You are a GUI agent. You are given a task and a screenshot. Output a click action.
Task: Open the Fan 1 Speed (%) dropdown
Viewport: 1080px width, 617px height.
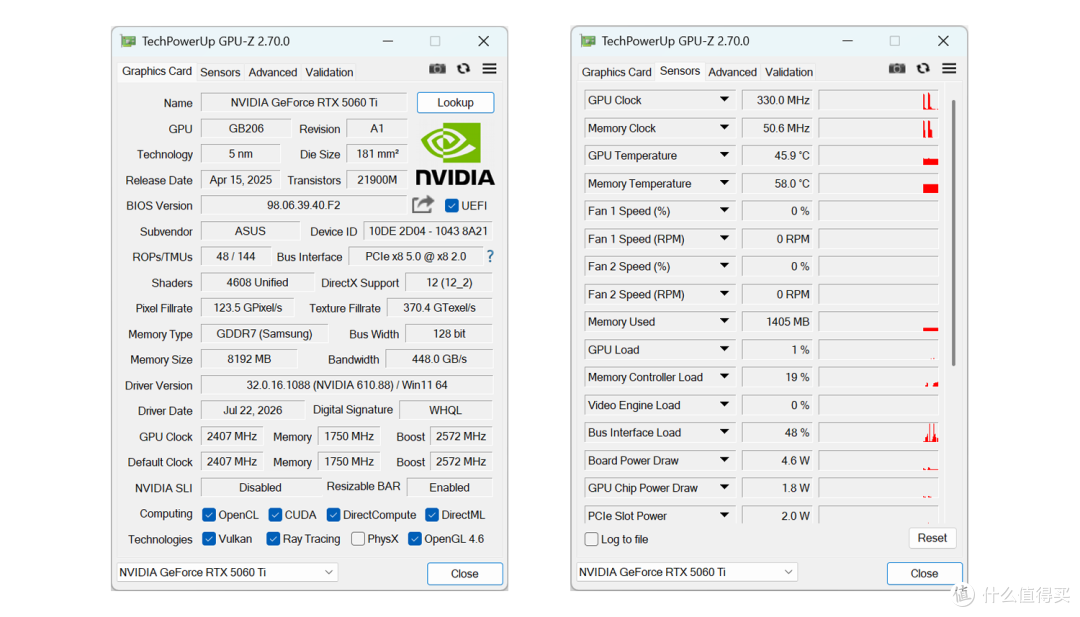[x=724, y=211]
